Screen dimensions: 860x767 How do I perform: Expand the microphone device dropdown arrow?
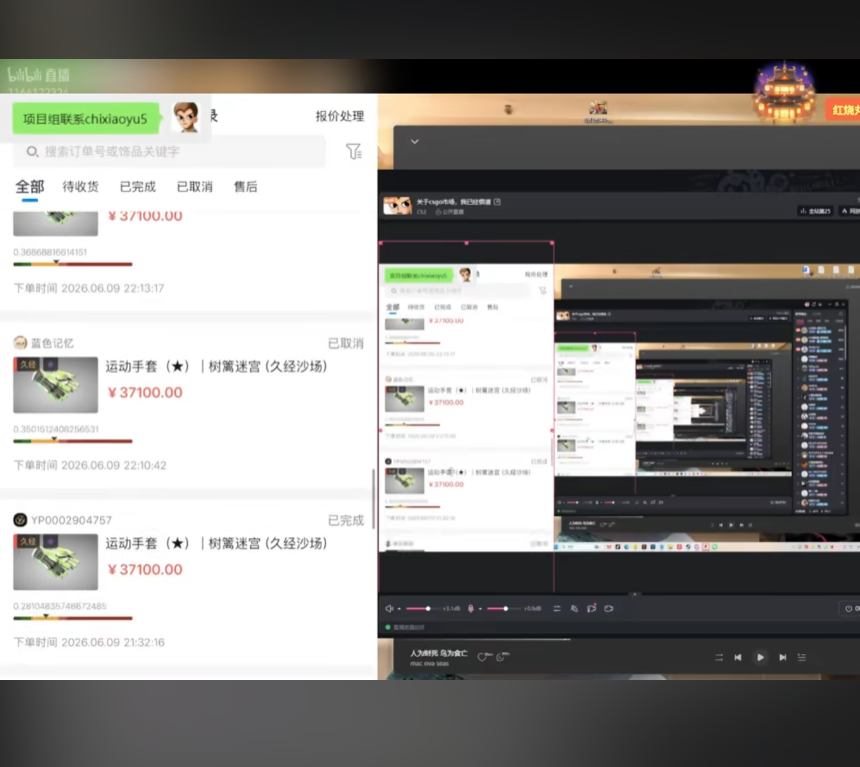pos(480,608)
